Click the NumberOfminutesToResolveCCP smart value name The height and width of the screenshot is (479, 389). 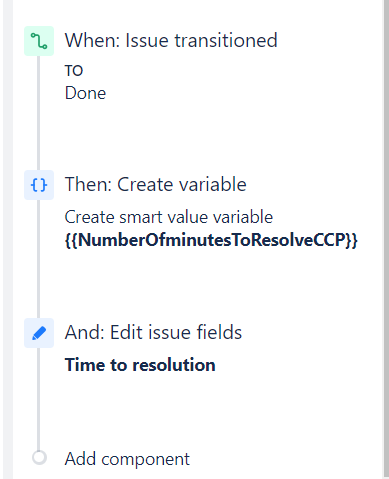[x=211, y=240]
